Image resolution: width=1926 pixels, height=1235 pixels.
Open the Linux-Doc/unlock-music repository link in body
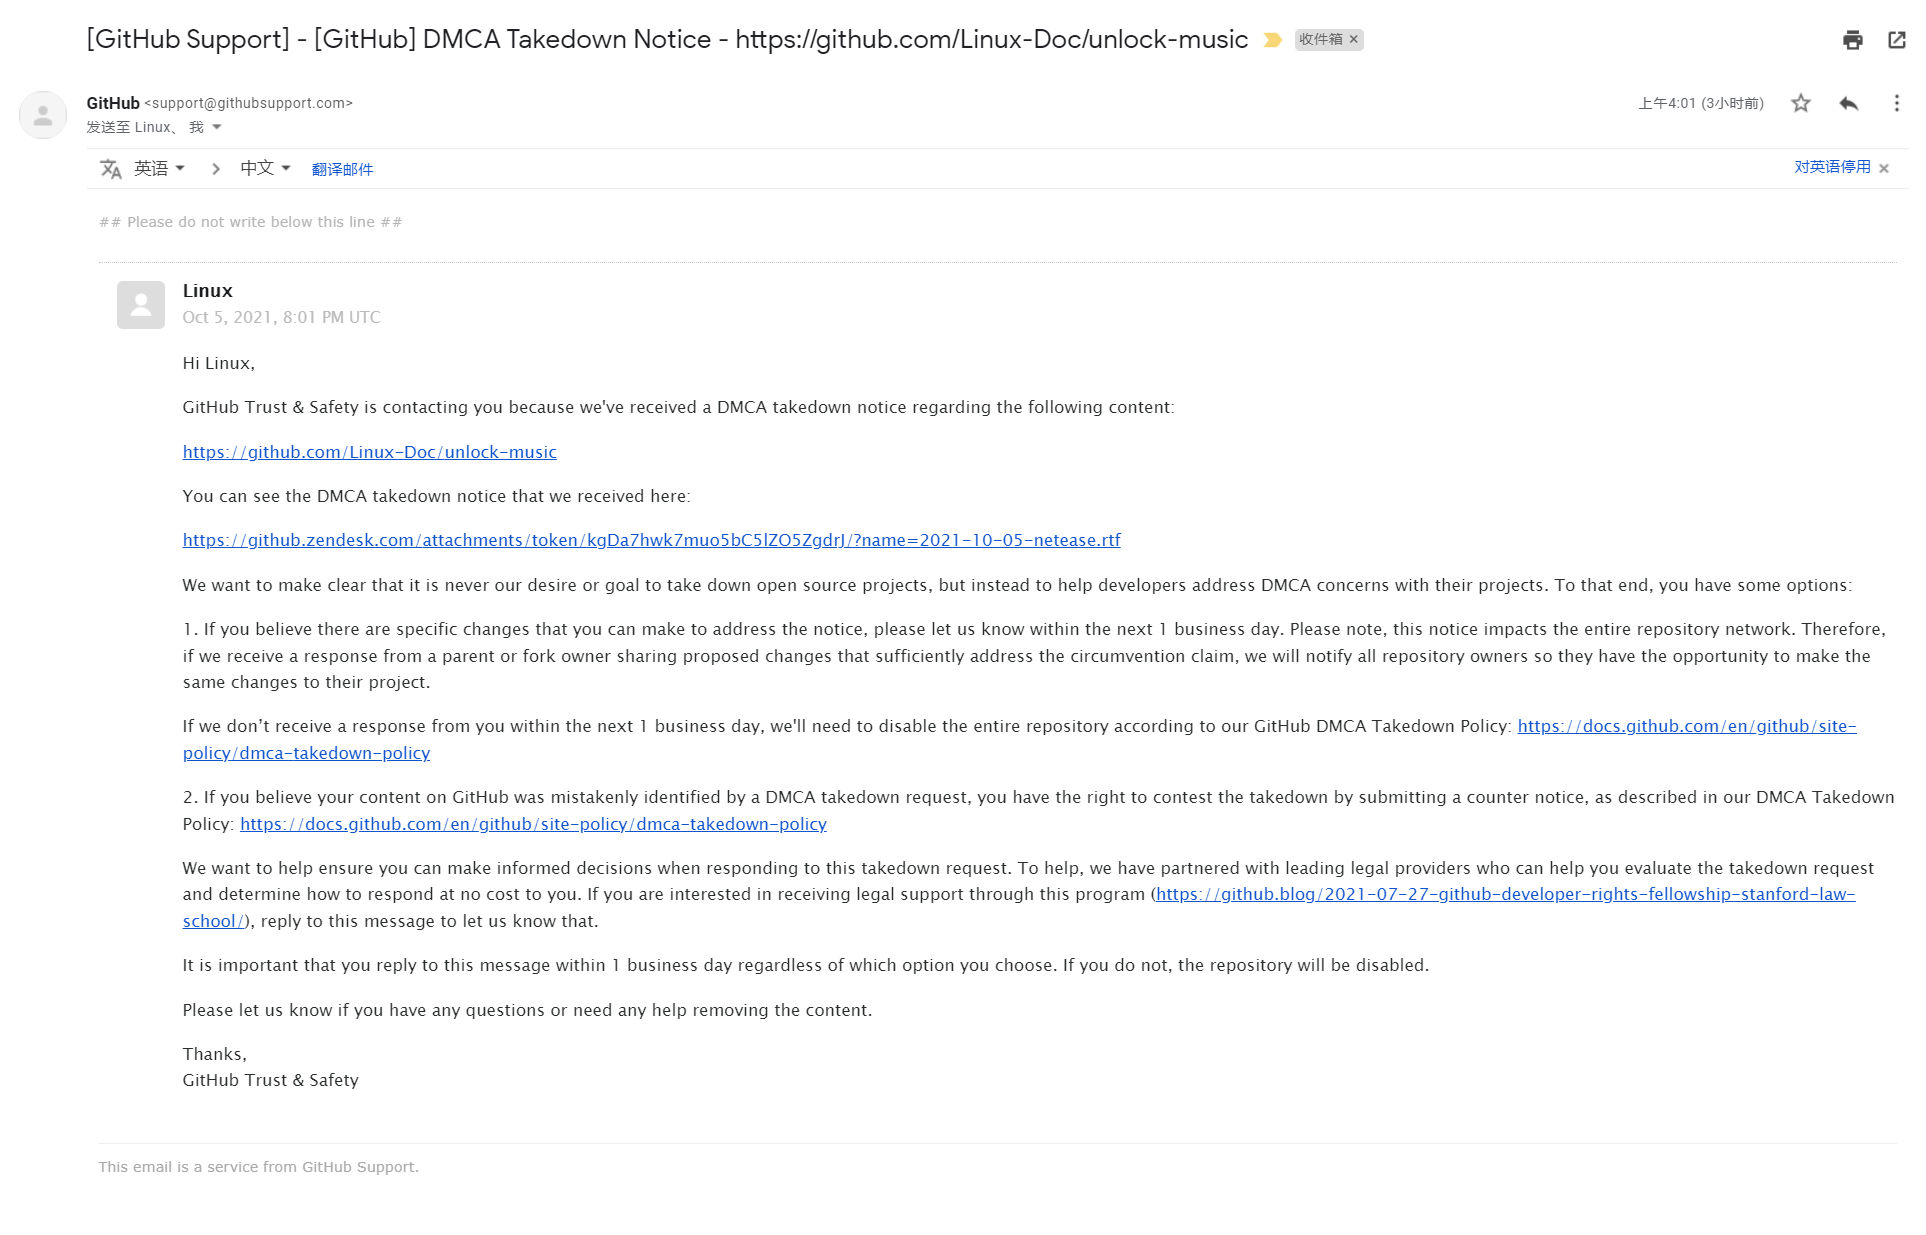369,452
